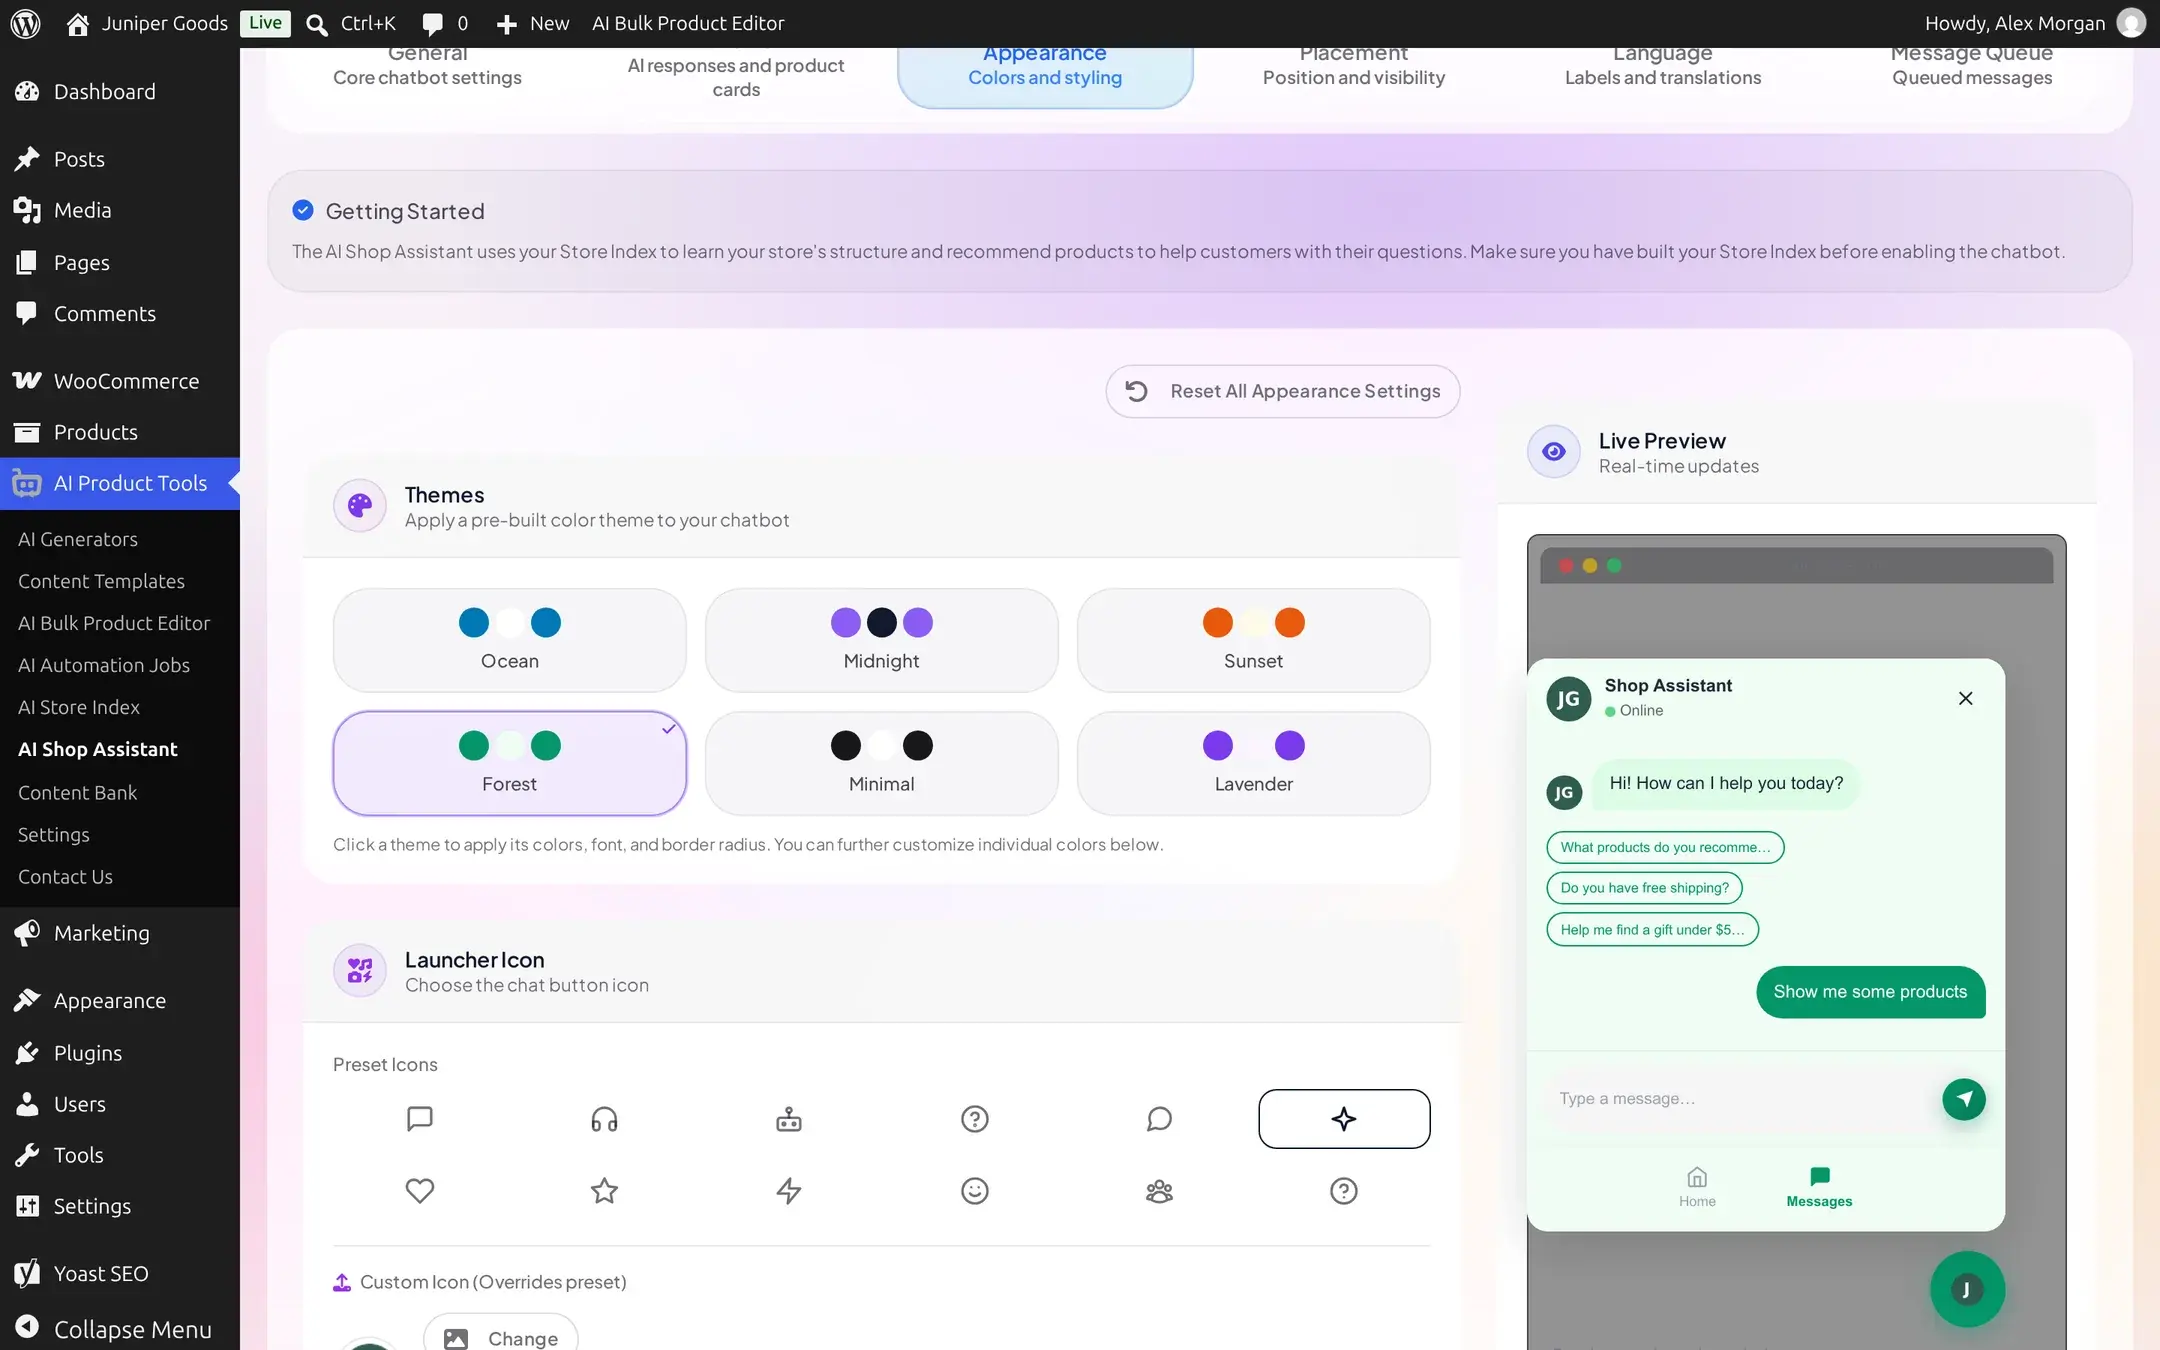Choose the headphones preset launcher icon
2160x1350 pixels.
tap(604, 1118)
